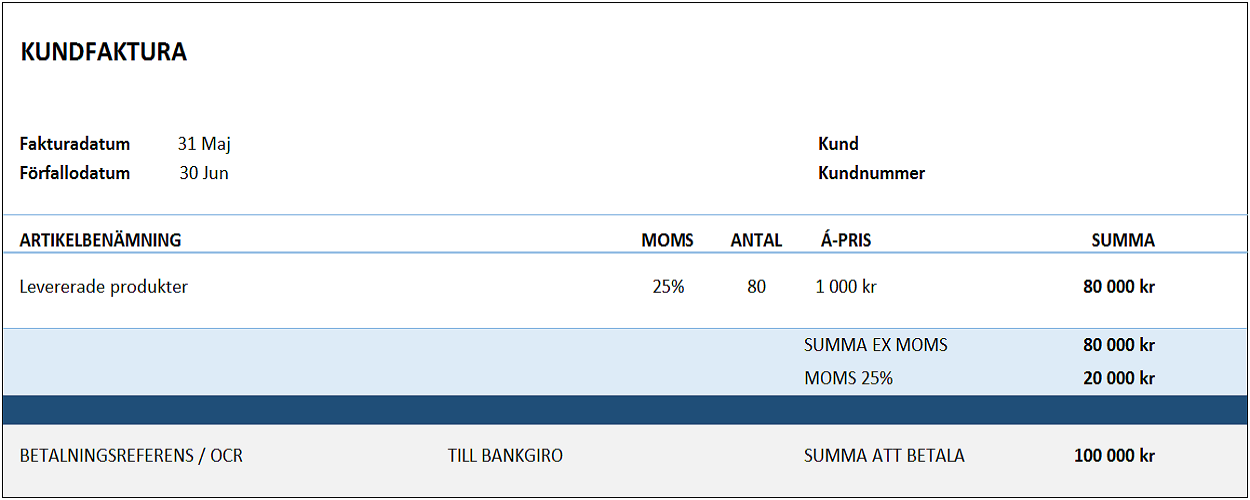Click the quantity value 80
The image size is (1250, 500).
tap(756, 287)
